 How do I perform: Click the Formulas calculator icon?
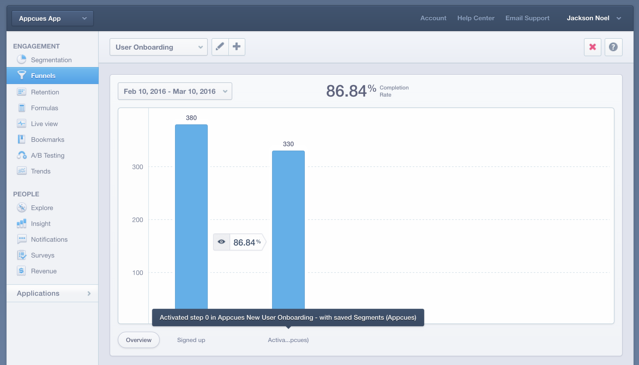tap(22, 108)
